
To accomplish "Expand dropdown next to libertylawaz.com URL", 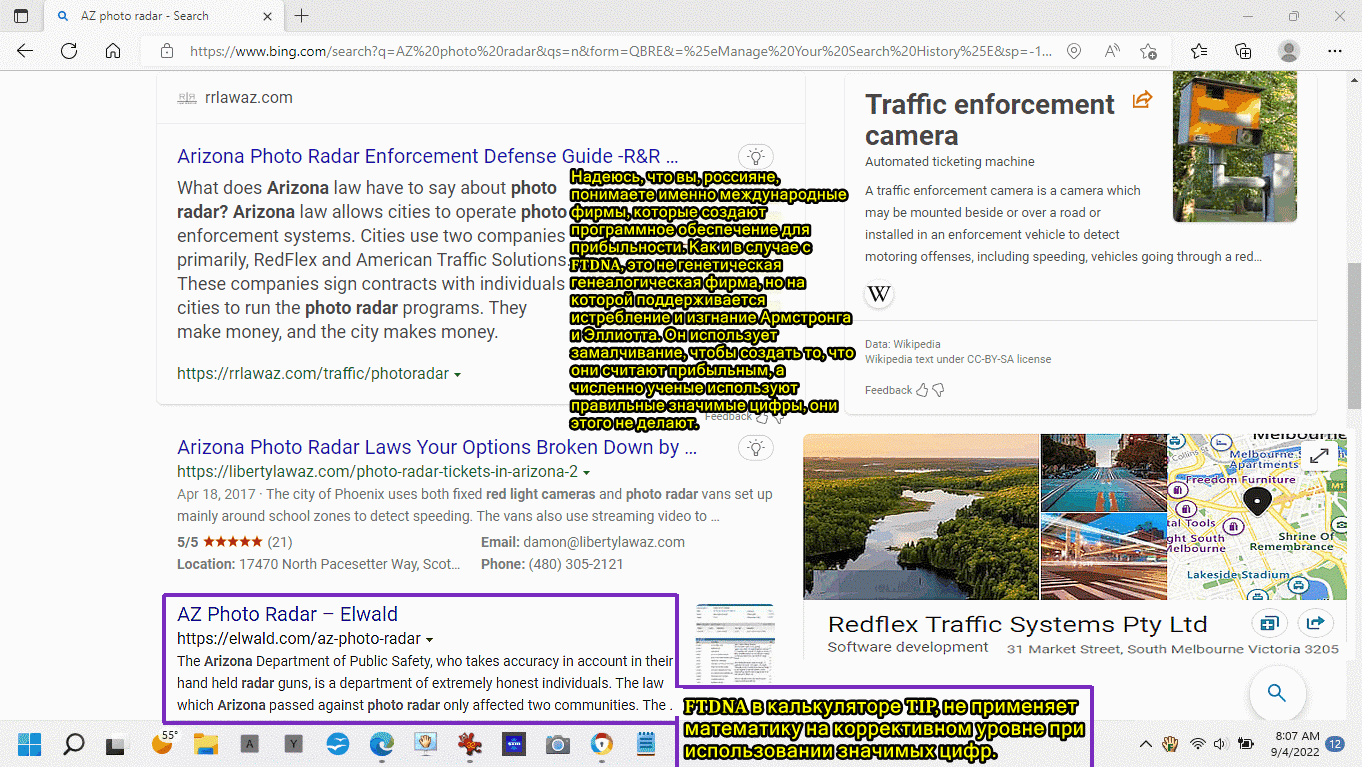I will (586, 472).
